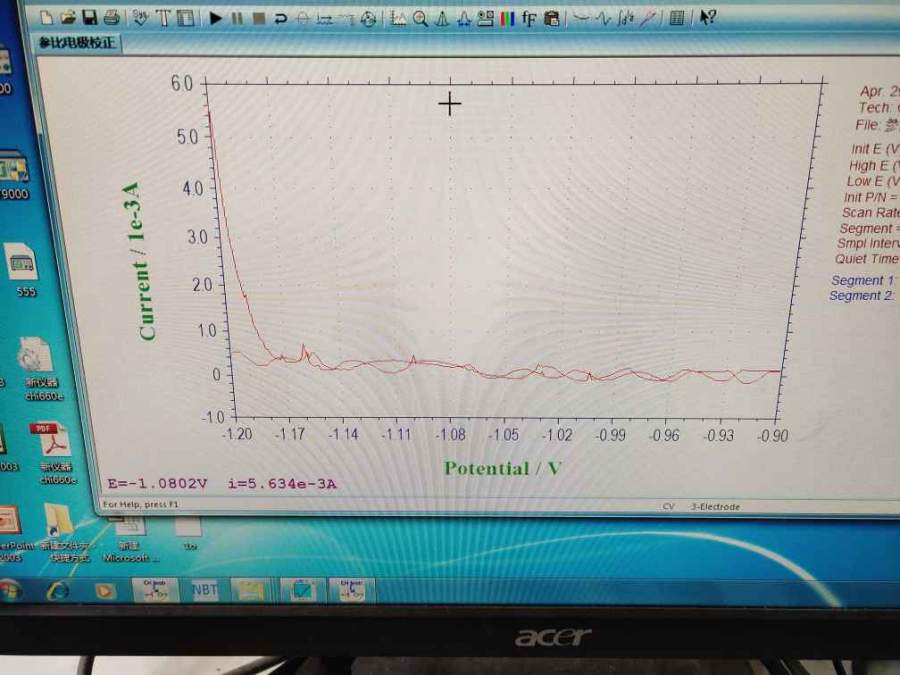Show present data plot chart icon
Viewport: 900px width, 675px height.
tap(398, 19)
